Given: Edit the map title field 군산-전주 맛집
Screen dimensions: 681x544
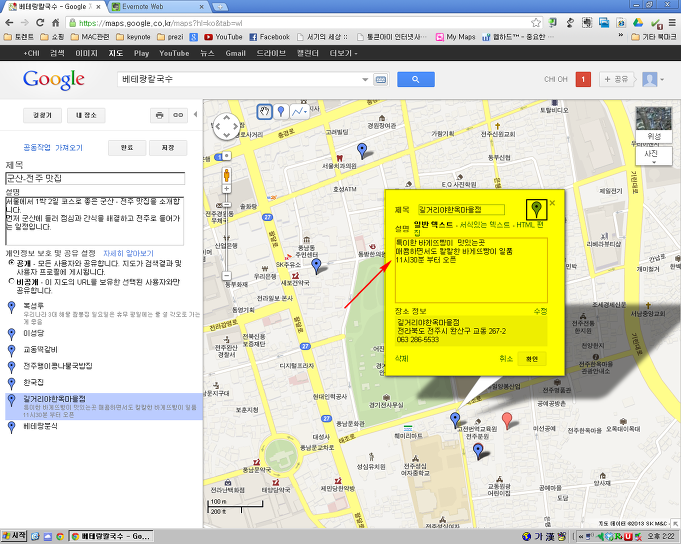Looking at the screenshot, I should pos(95,178).
